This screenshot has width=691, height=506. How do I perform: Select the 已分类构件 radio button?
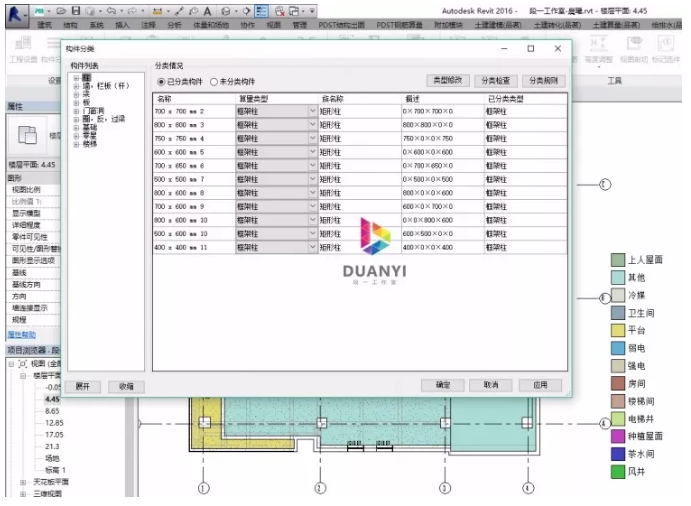pyautogui.click(x=161, y=82)
